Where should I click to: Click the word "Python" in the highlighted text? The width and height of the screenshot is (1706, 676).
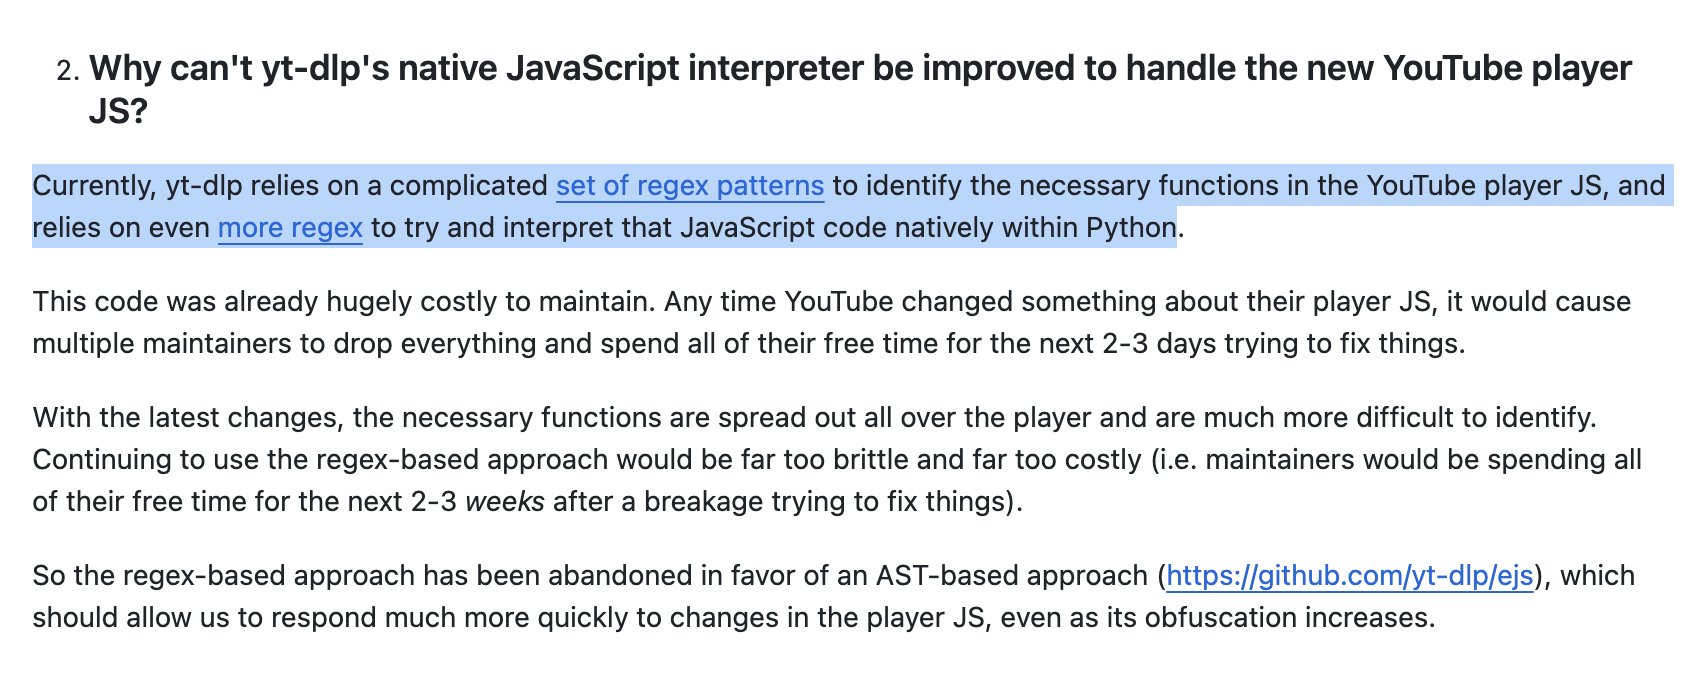1131,228
